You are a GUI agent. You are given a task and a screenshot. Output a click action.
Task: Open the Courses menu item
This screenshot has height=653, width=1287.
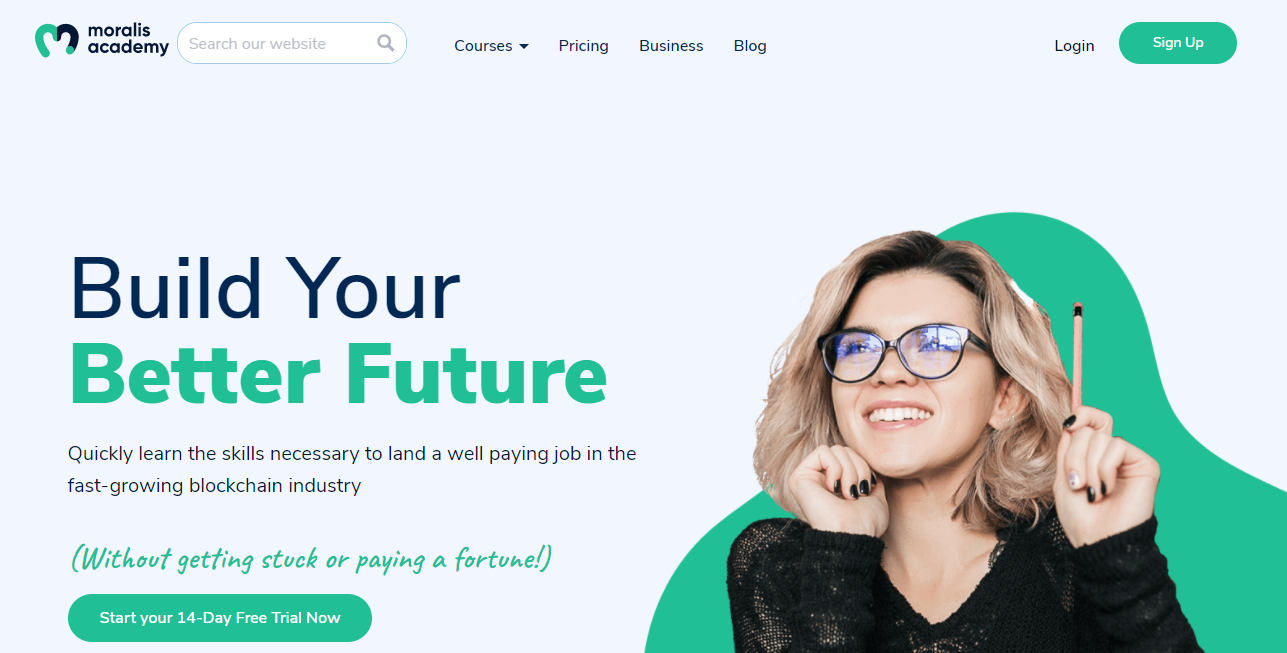(483, 46)
